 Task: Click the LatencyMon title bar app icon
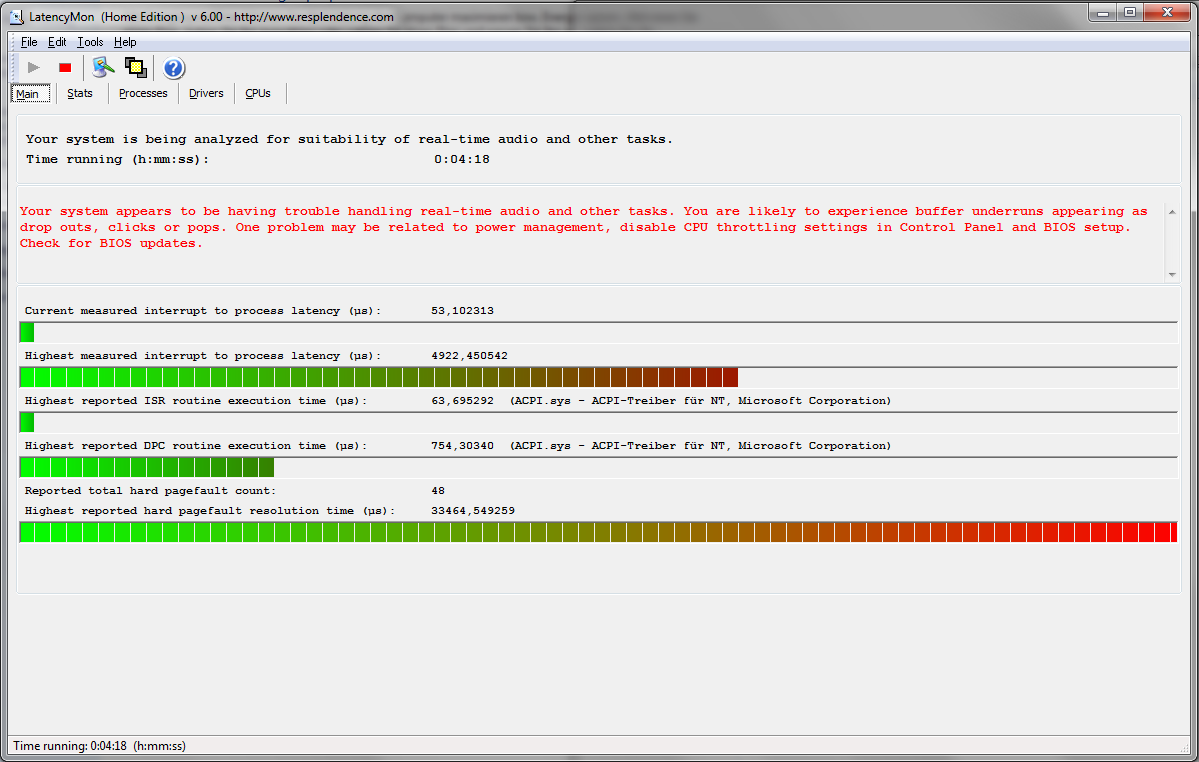click(16, 17)
